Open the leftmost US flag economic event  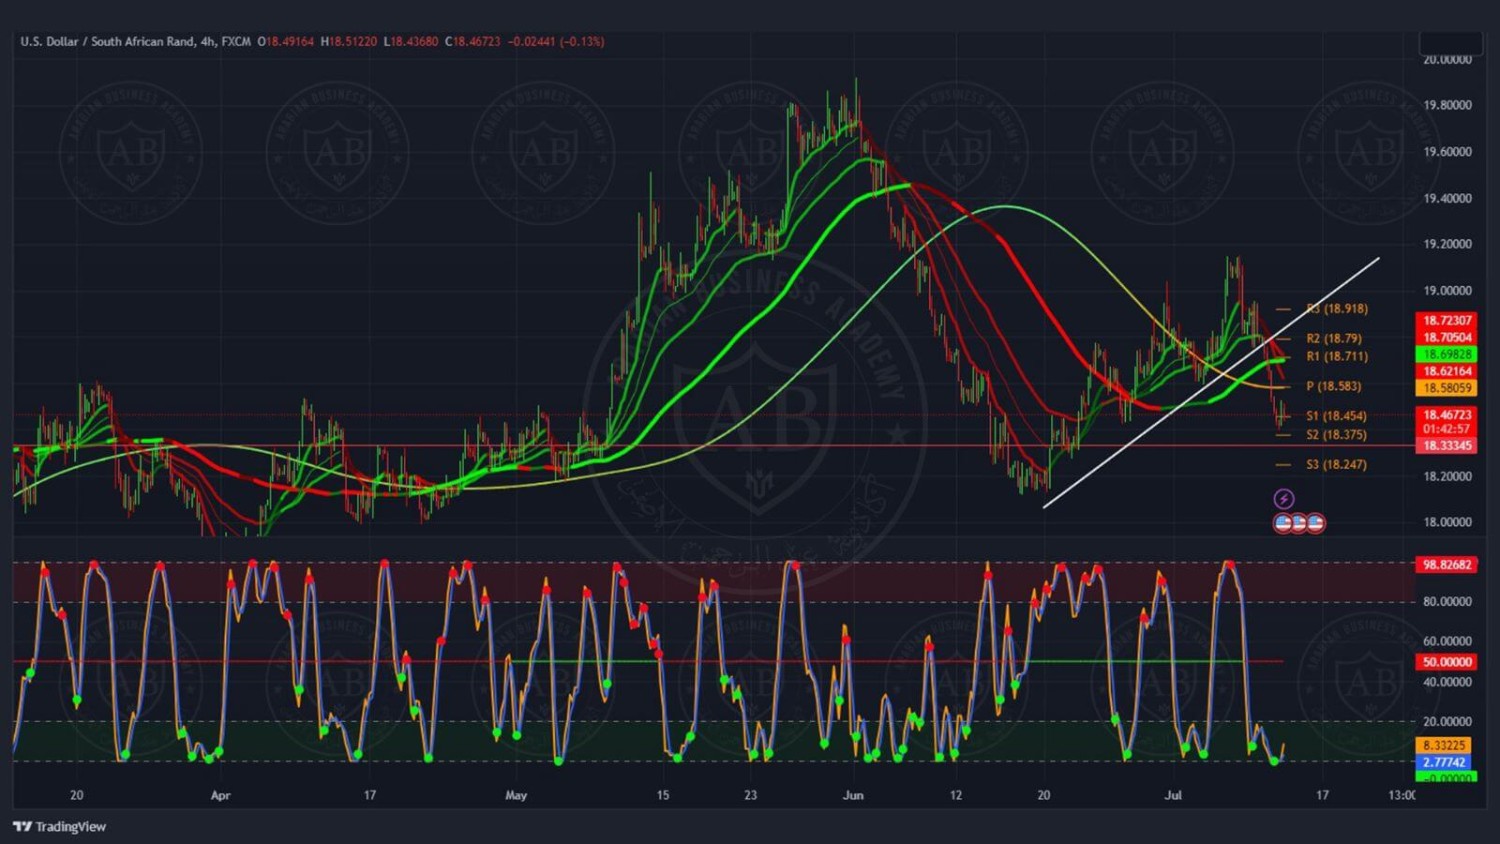point(1283,523)
